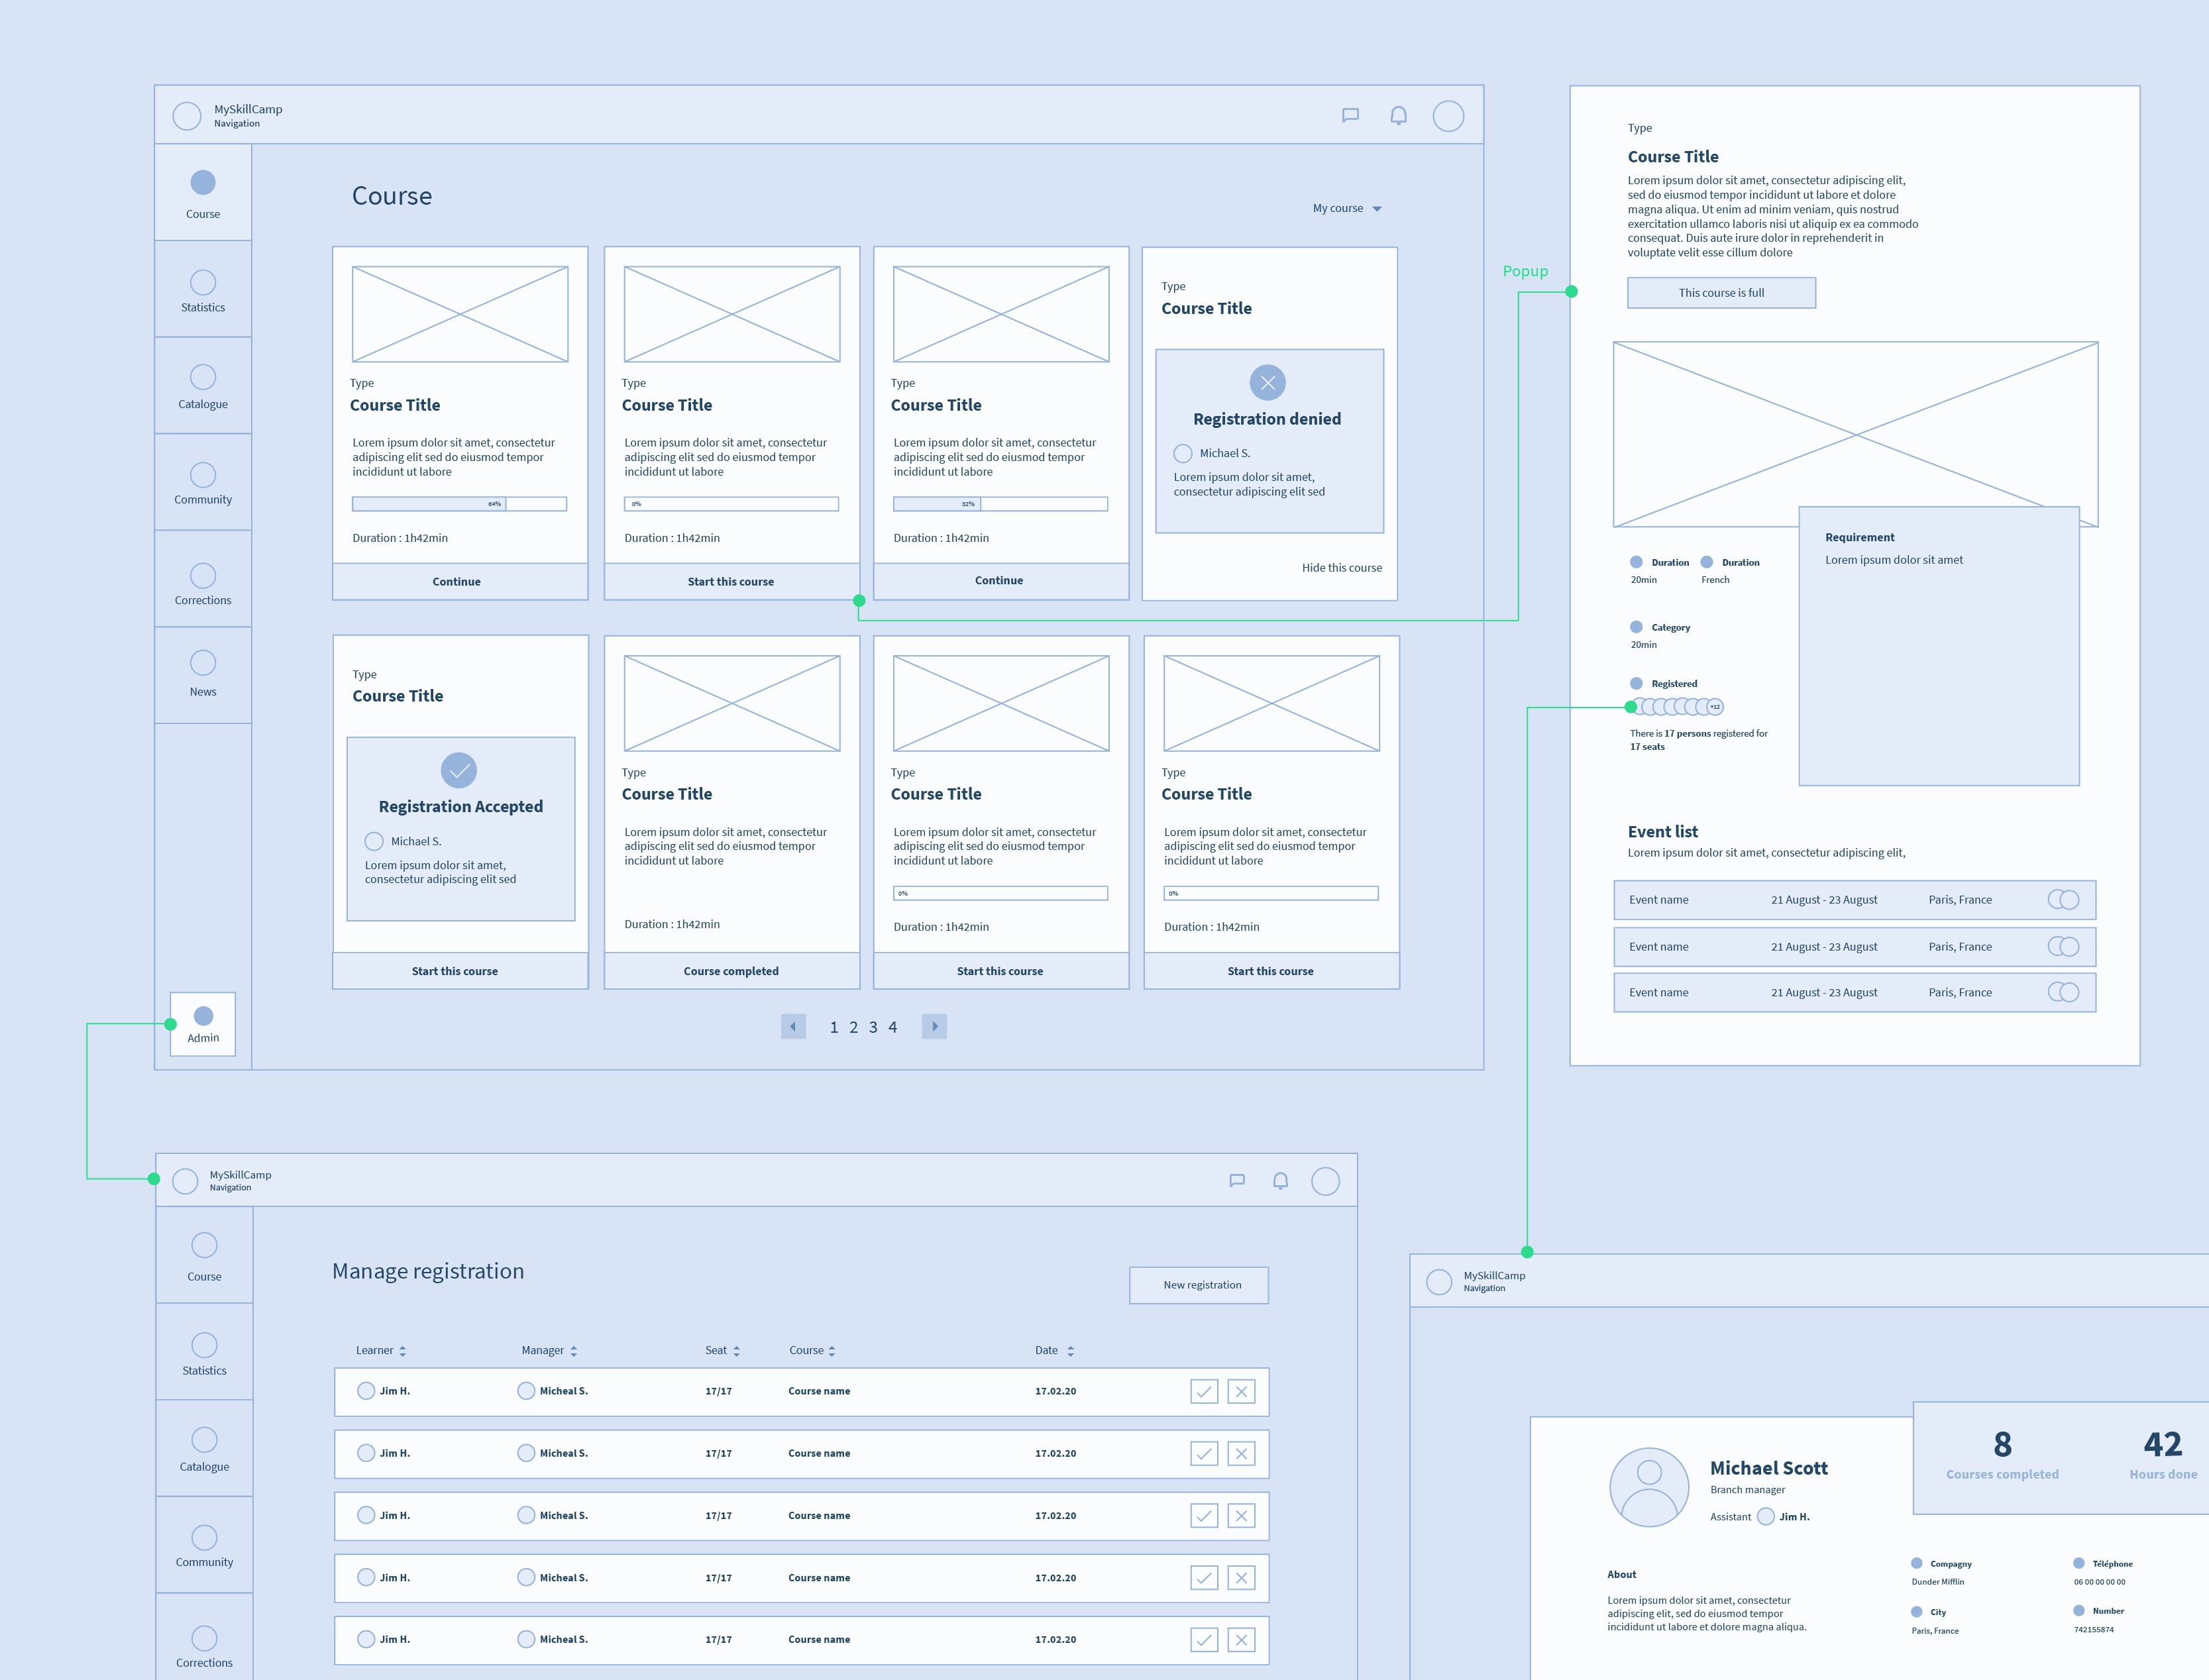Open the Community panel
This screenshot has width=2209, height=1680.
coord(203,483)
